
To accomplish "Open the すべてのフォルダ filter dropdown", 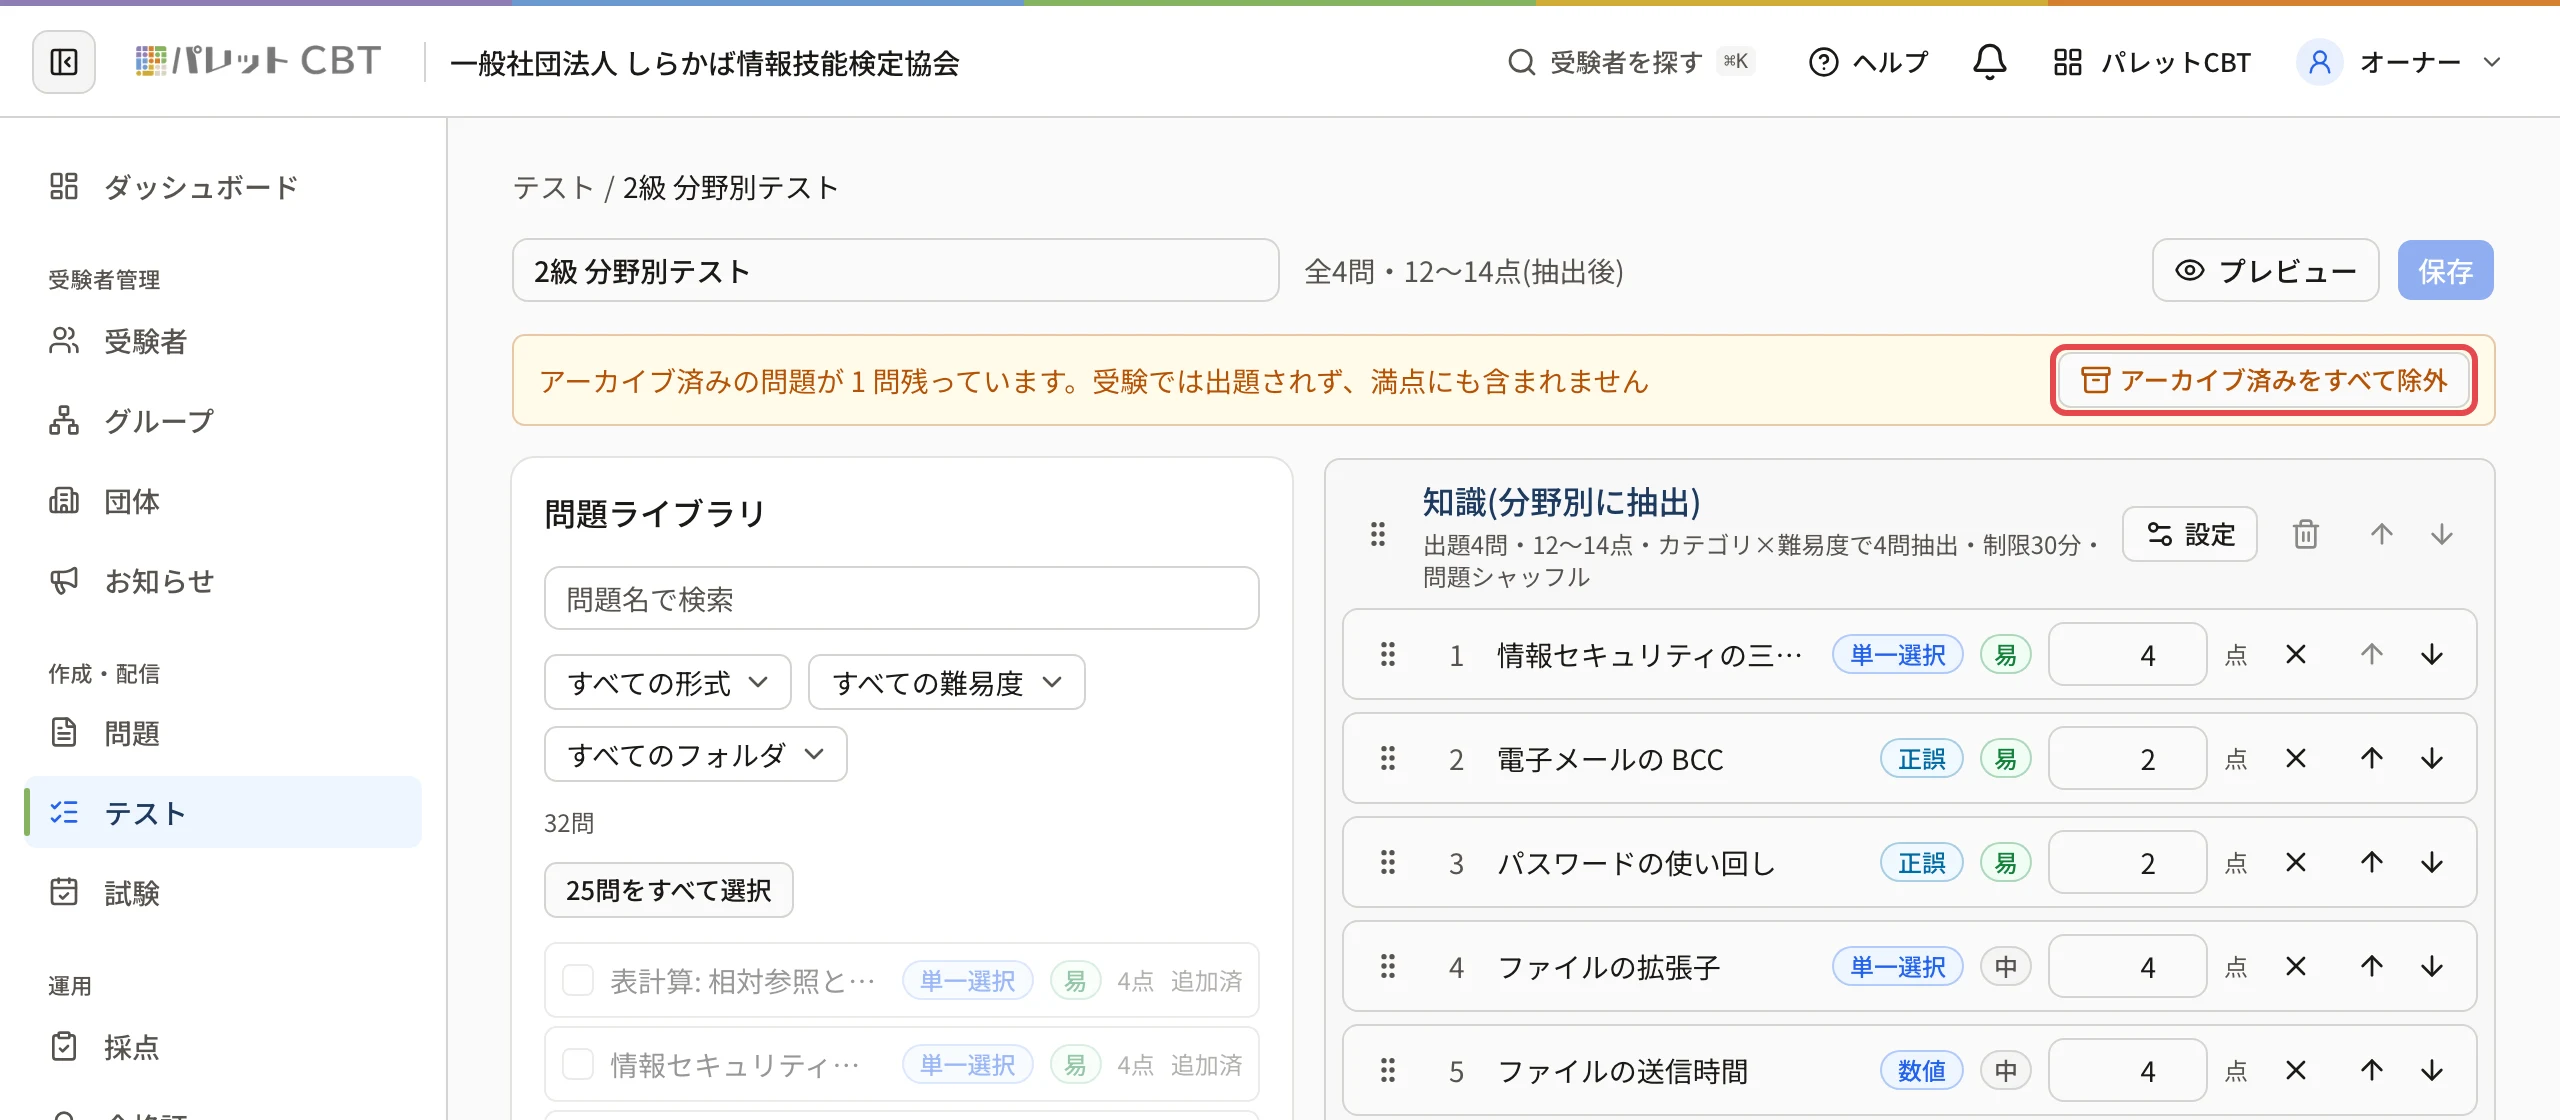I will pos(696,755).
